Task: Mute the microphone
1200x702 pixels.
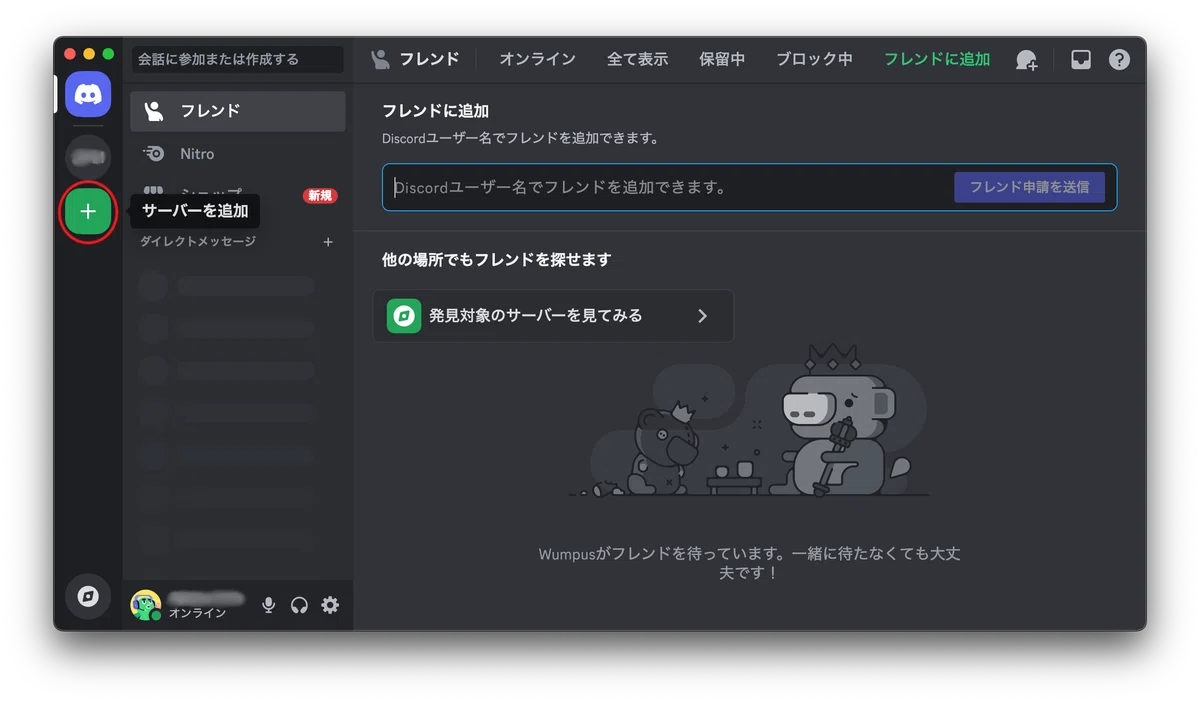Action: (268, 605)
